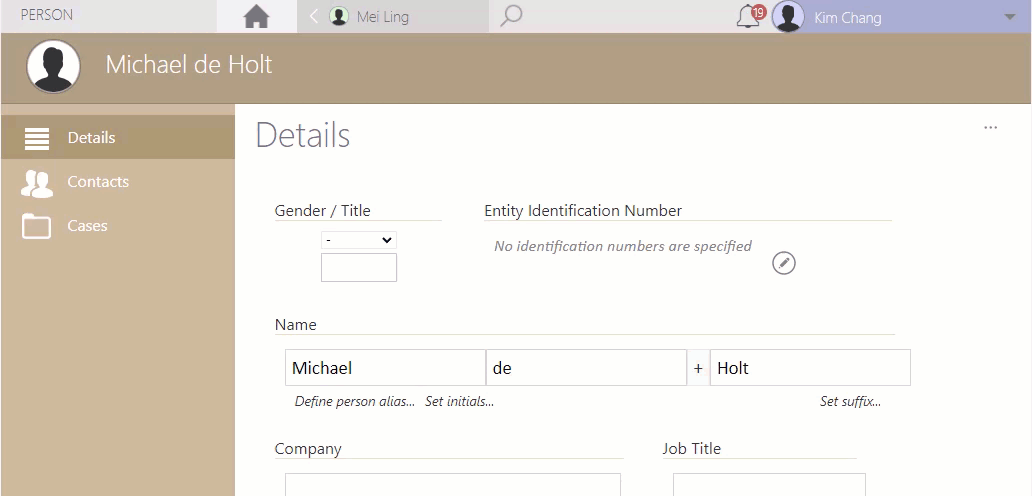Click the empty Title input box
1032x496 pixels.
359,268
